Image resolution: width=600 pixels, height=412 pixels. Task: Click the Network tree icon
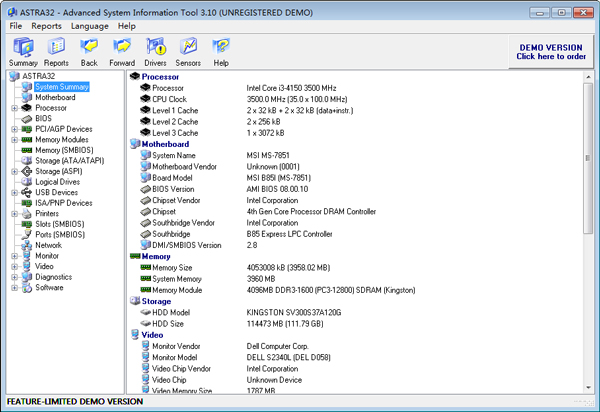pyautogui.click(x=26, y=245)
